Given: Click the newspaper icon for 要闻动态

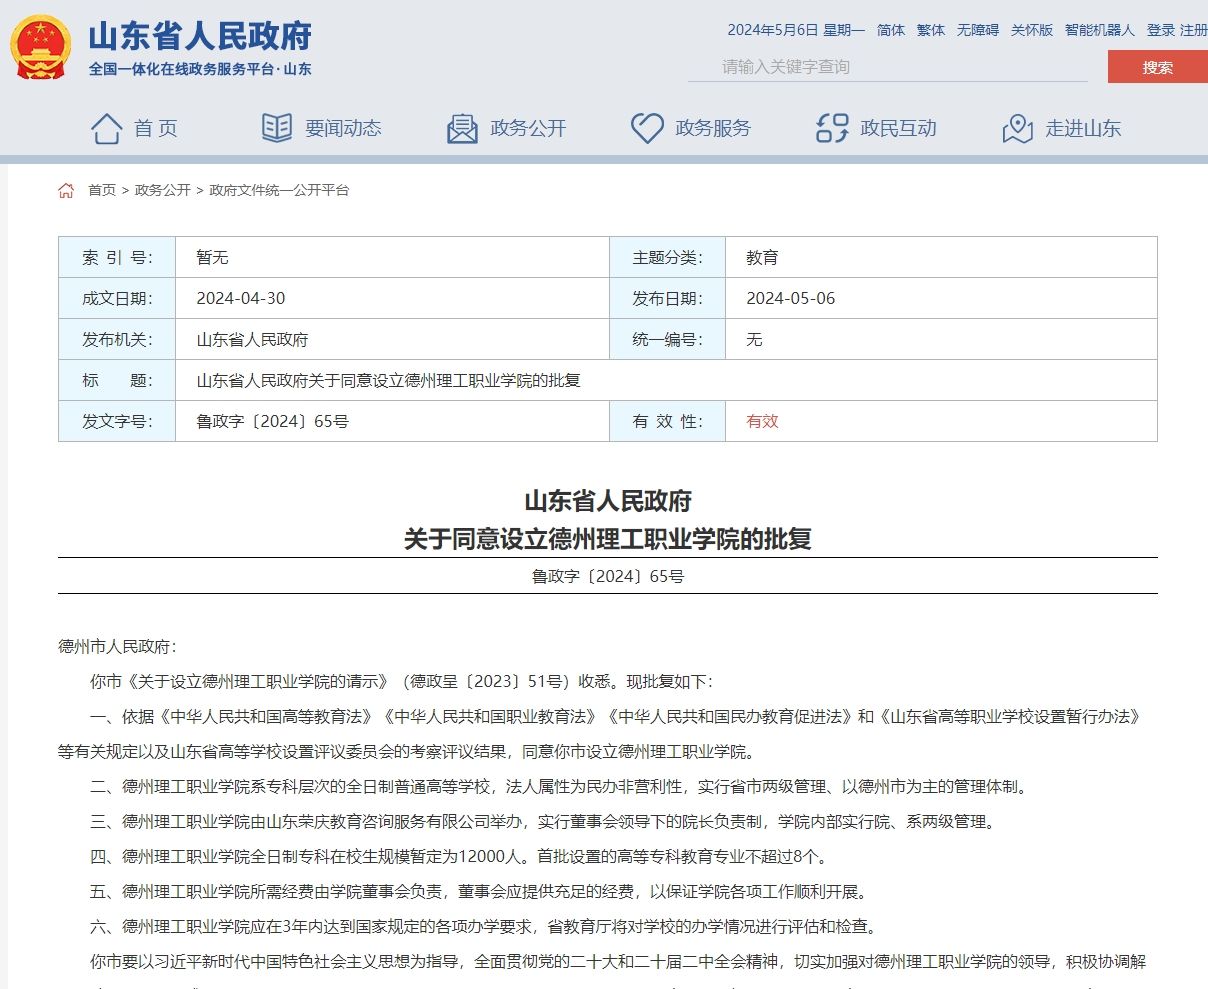Looking at the screenshot, I should coord(277,128).
